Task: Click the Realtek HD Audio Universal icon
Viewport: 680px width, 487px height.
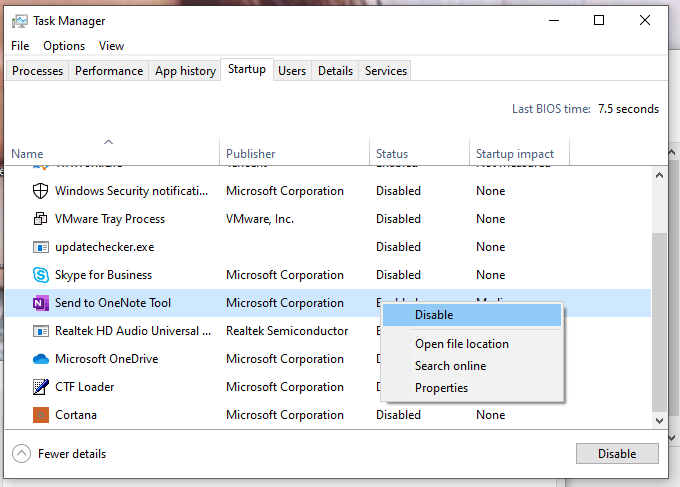Action: (x=41, y=331)
